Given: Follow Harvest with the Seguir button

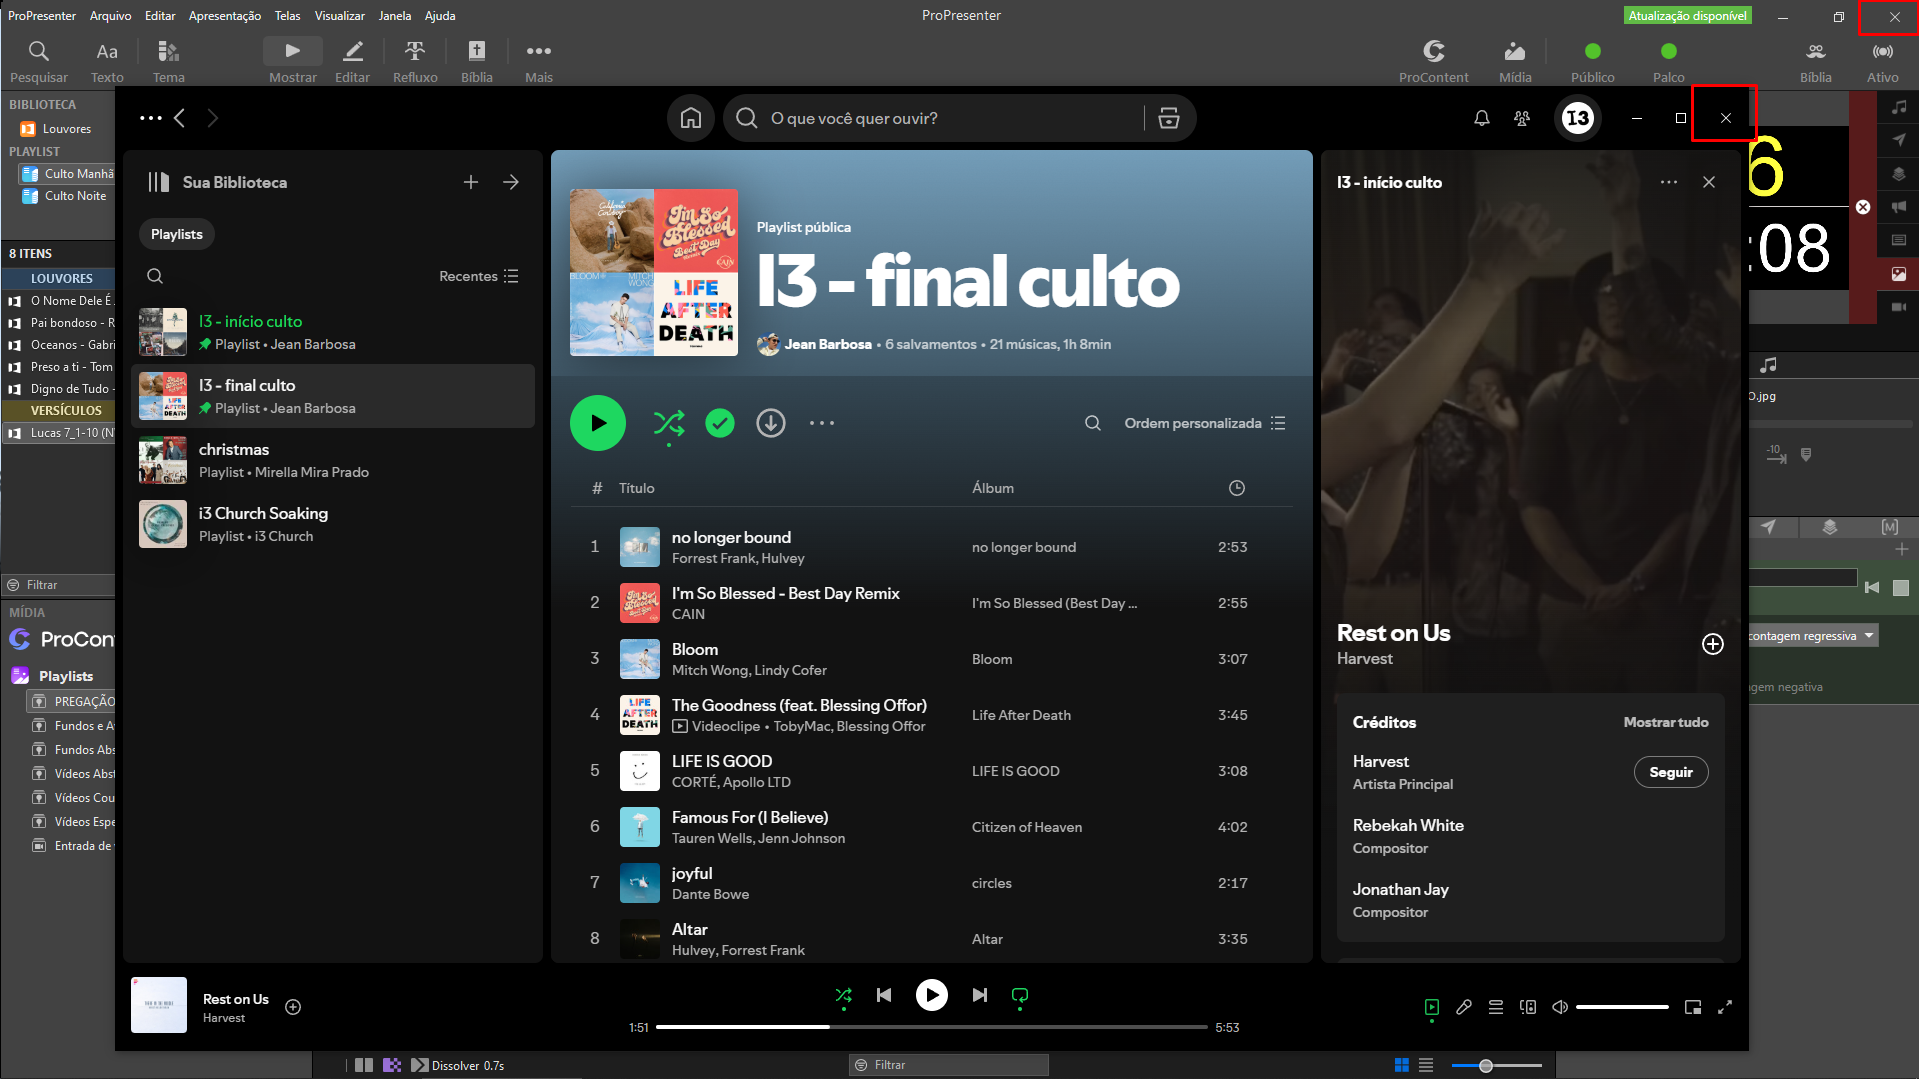Looking at the screenshot, I should coord(1670,772).
